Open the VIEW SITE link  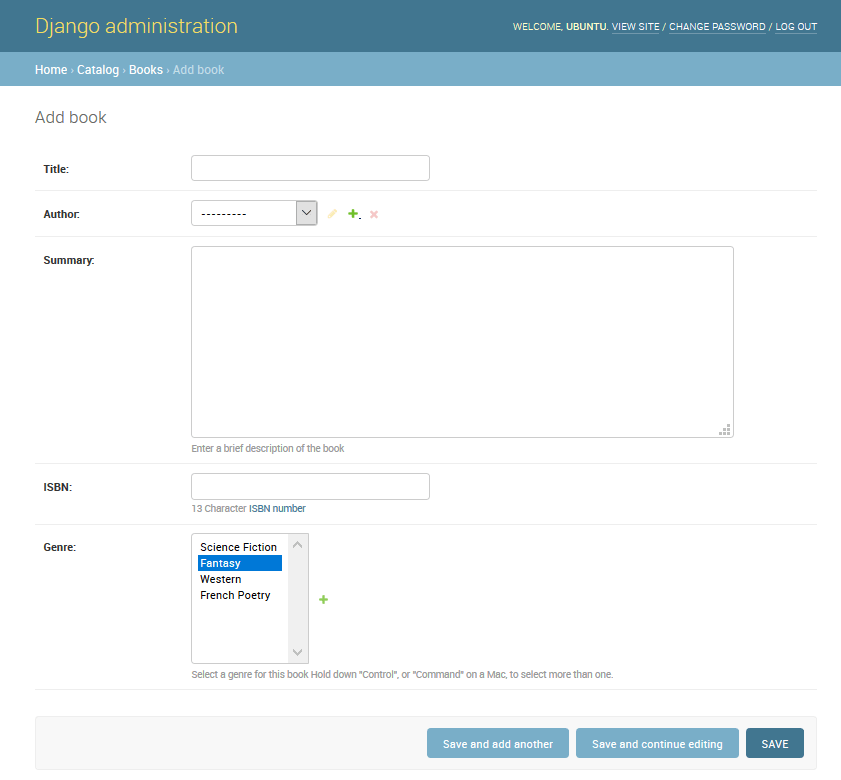click(x=636, y=27)
